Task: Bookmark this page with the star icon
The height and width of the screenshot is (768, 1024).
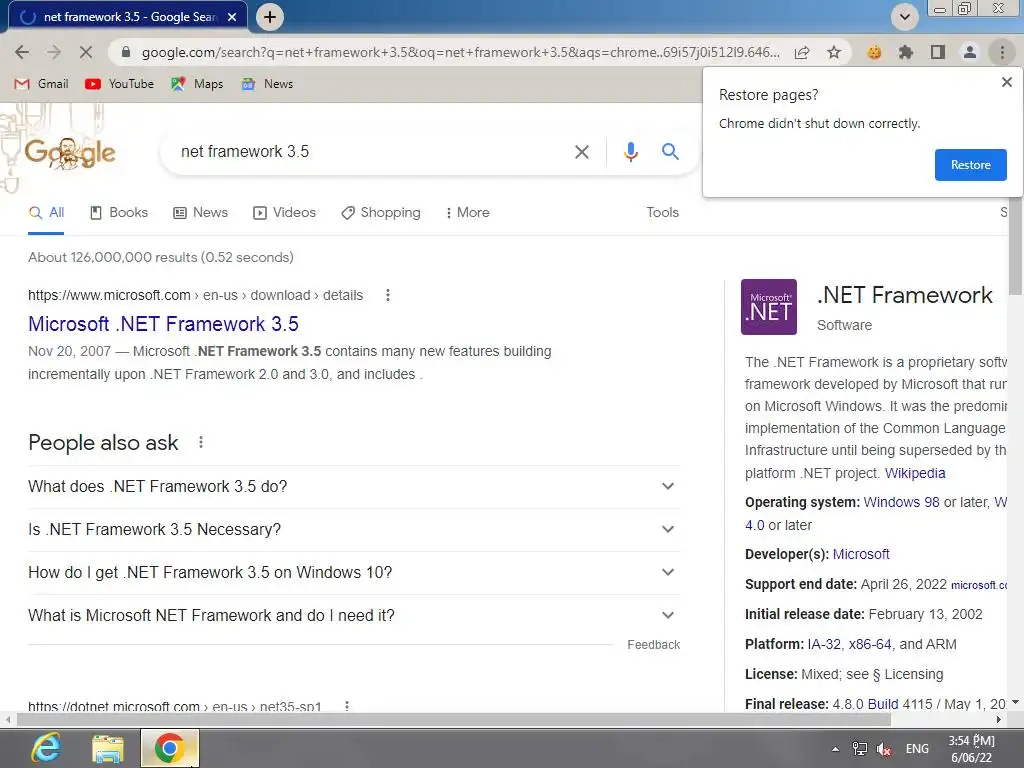Action: pyautogui.click(x=834, y=52)
